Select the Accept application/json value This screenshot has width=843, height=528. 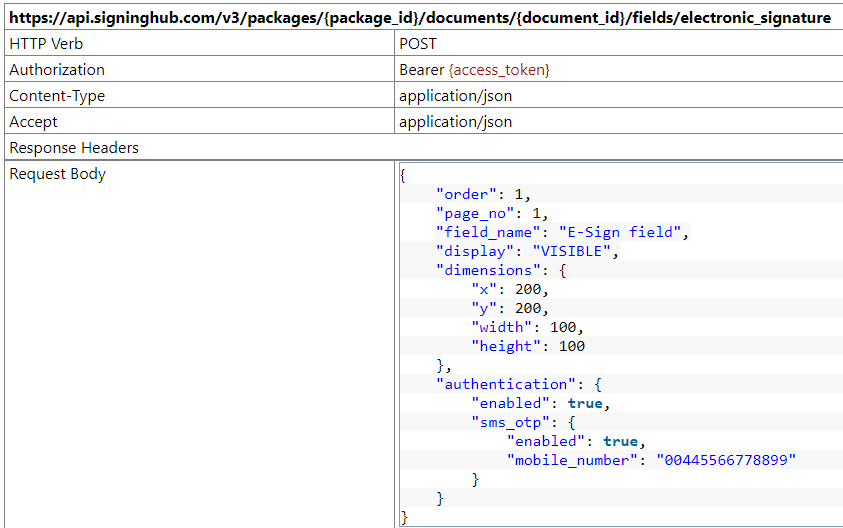(455, 122)
